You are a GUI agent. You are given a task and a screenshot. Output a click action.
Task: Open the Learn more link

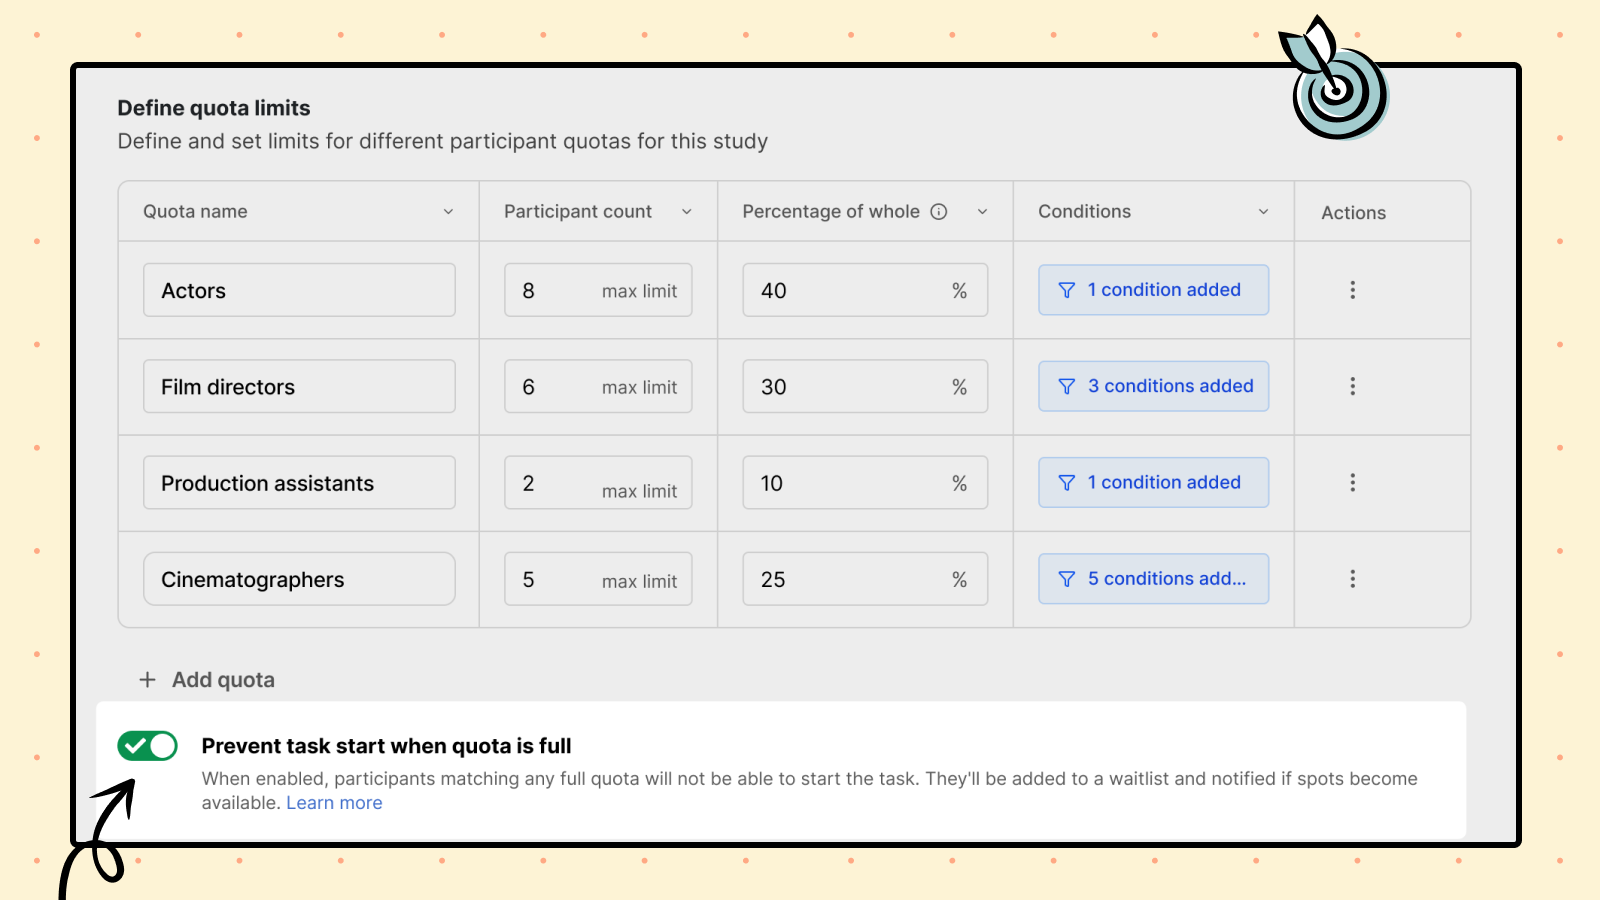click(334, 803)
